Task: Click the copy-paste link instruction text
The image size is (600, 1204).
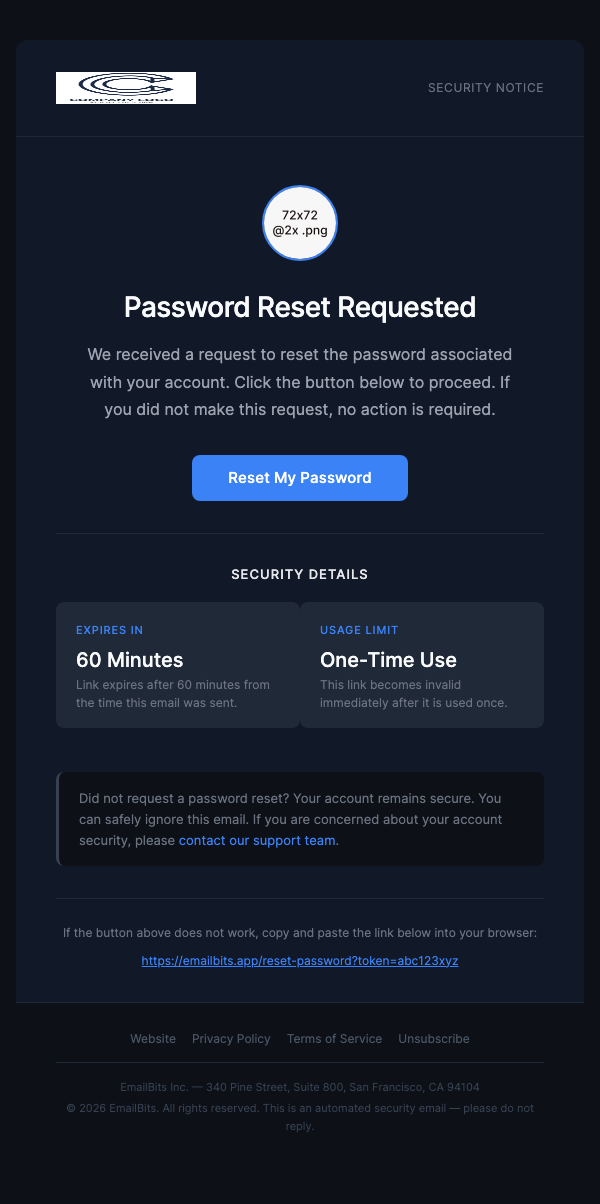Action: 299,932
